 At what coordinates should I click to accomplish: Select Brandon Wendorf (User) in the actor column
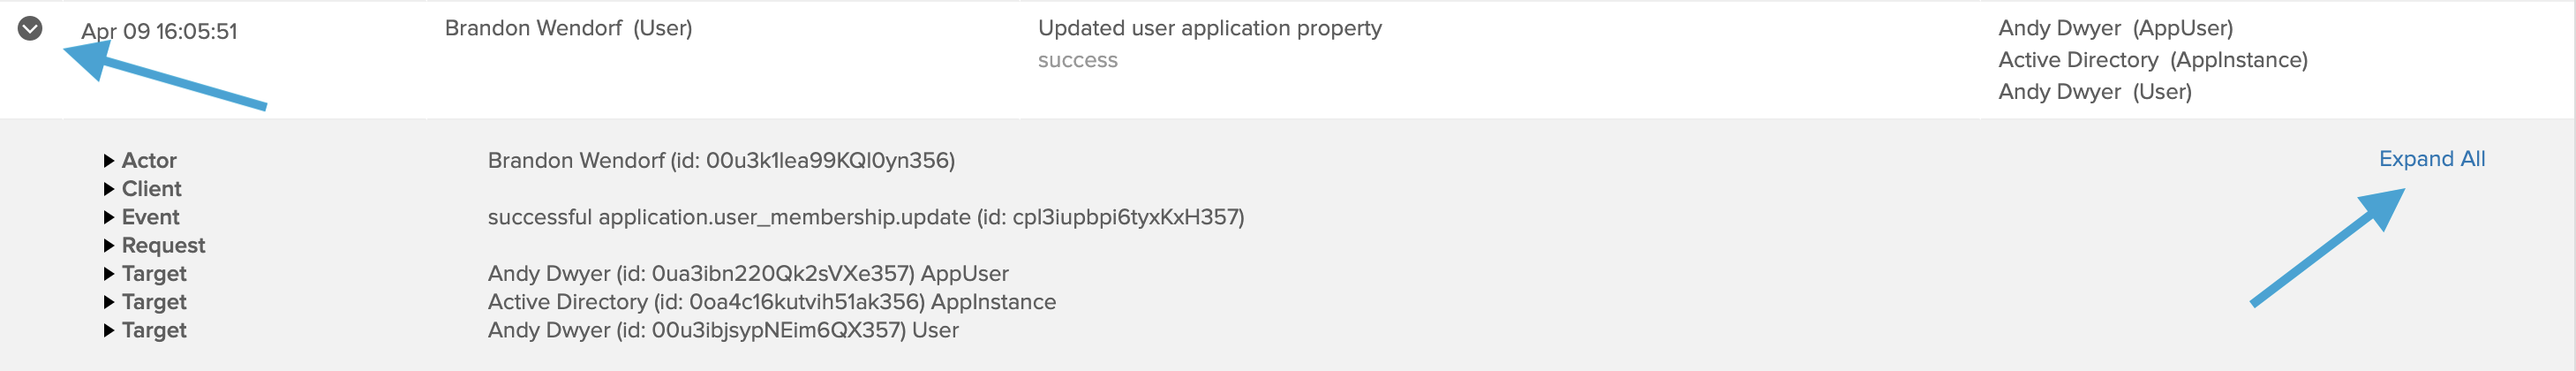[x=568, y=28]
